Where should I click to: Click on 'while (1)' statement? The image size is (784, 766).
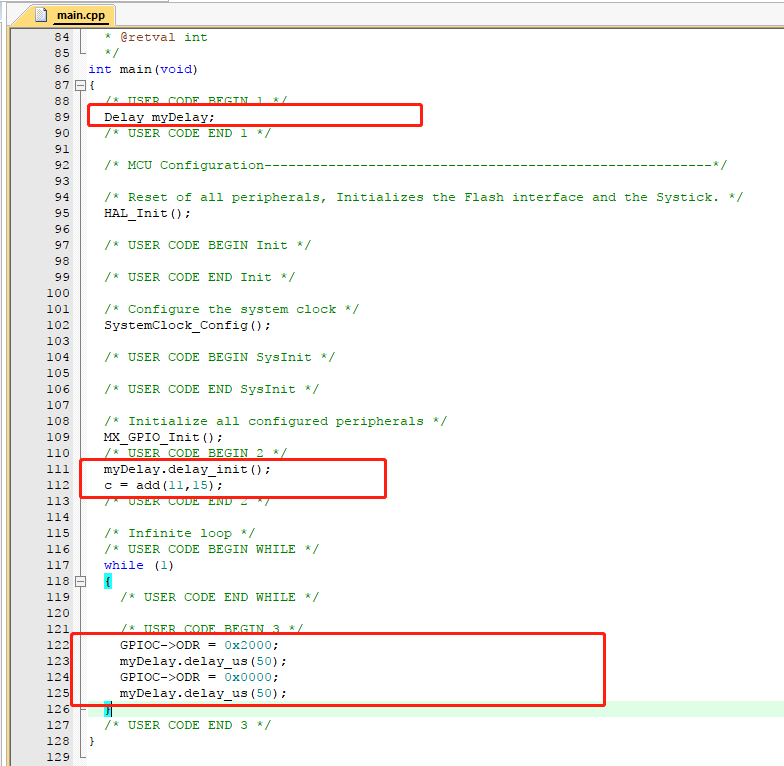138,566
